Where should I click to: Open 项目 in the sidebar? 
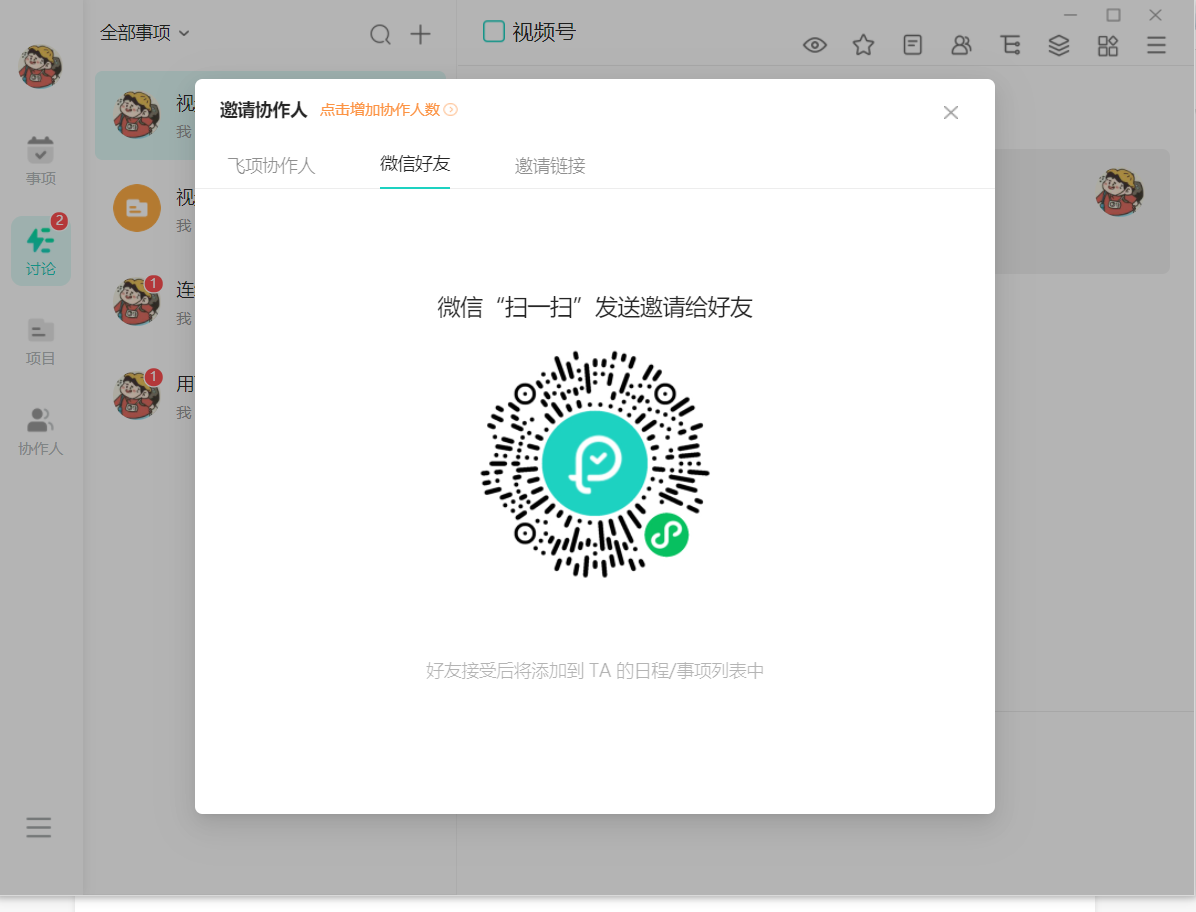(40, 342)
